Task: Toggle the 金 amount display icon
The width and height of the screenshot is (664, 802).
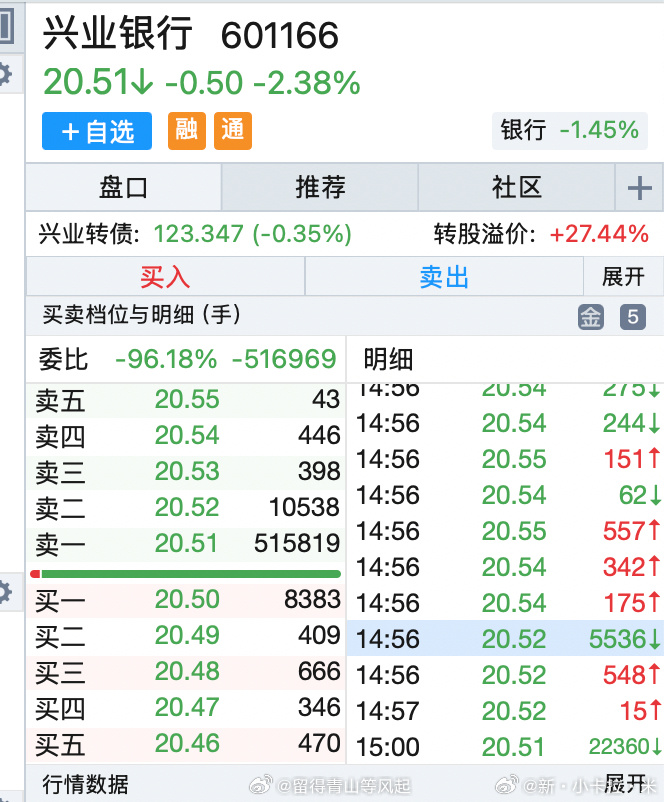Action: (591, 317)
